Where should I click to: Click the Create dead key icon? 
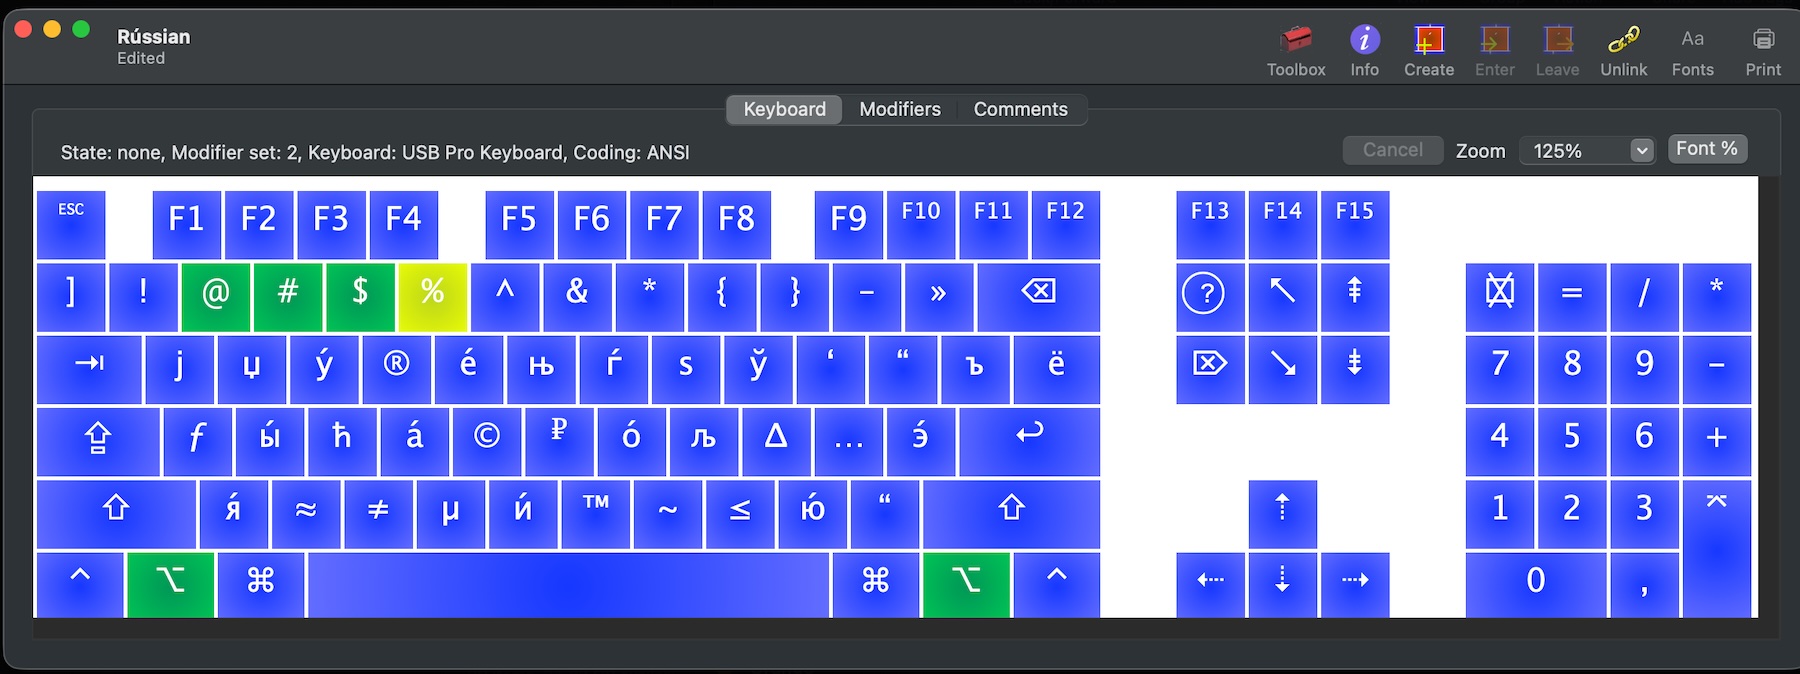click(1428, 40)
